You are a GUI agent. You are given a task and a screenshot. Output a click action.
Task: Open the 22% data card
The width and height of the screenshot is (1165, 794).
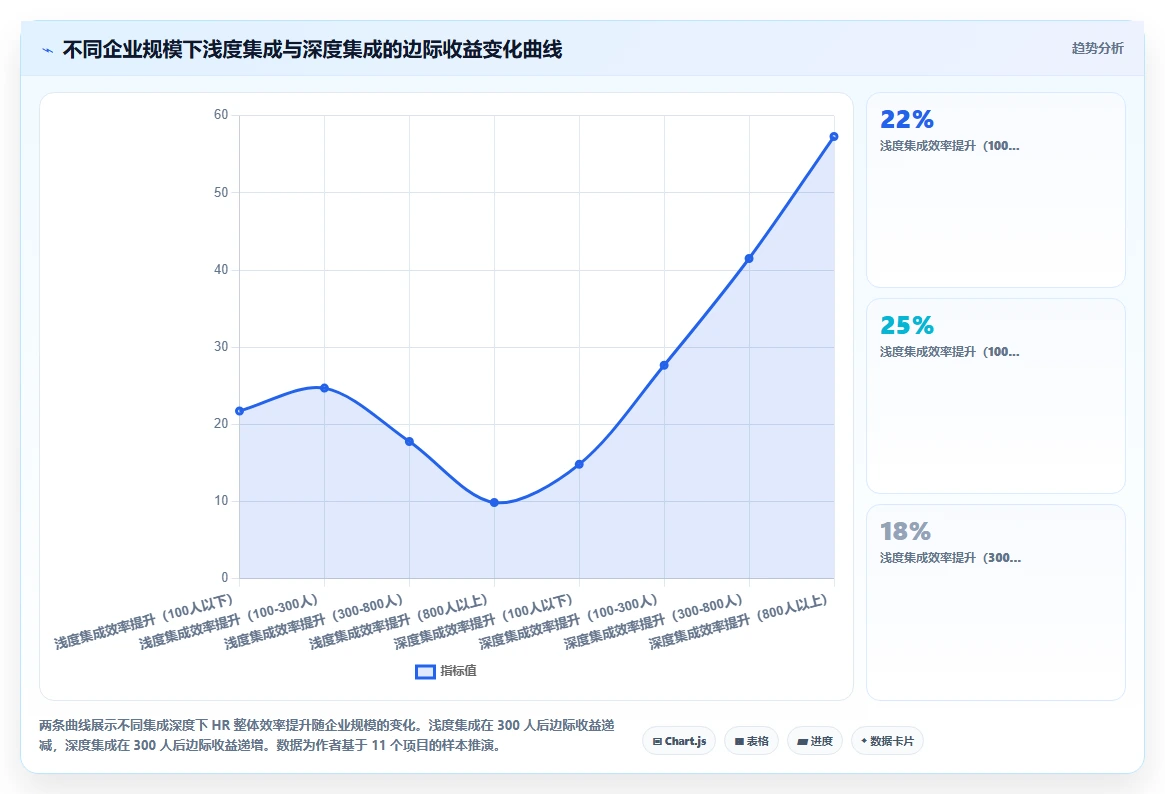(x=996, y=190)
